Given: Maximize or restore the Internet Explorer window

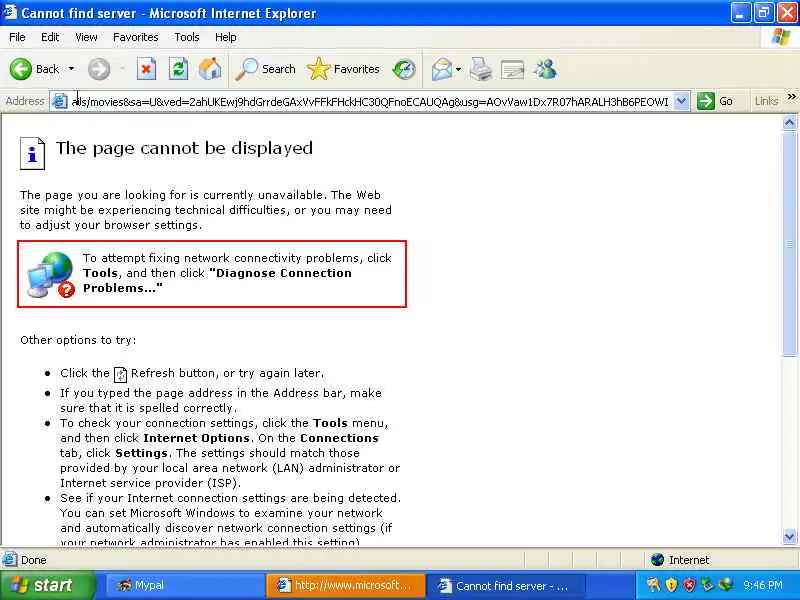Looking at the screenshot, I should (x=764, y=12).
